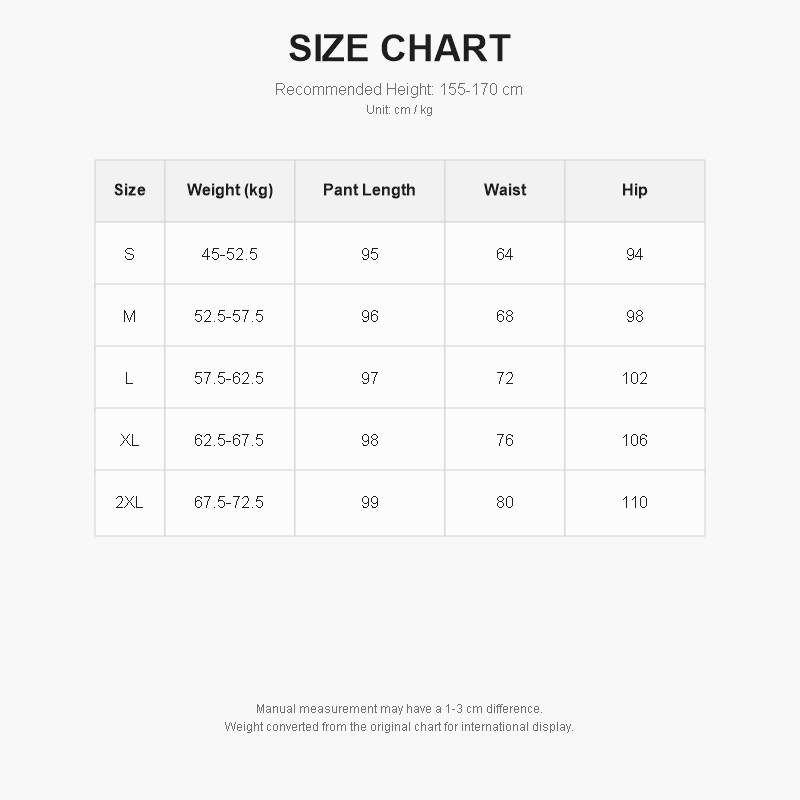Click the hip value 106
800x800 pixels.
[x=635, y=440]
